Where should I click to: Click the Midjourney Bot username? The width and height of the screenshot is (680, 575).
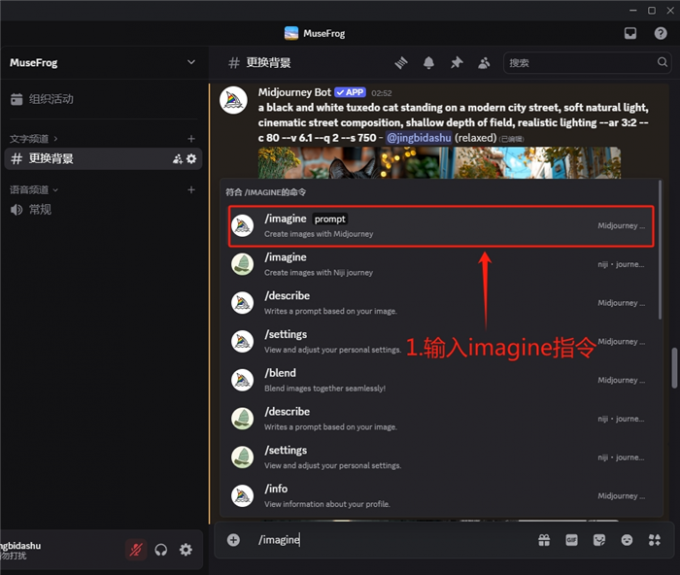pyautogui.click(x=294, y=92)
